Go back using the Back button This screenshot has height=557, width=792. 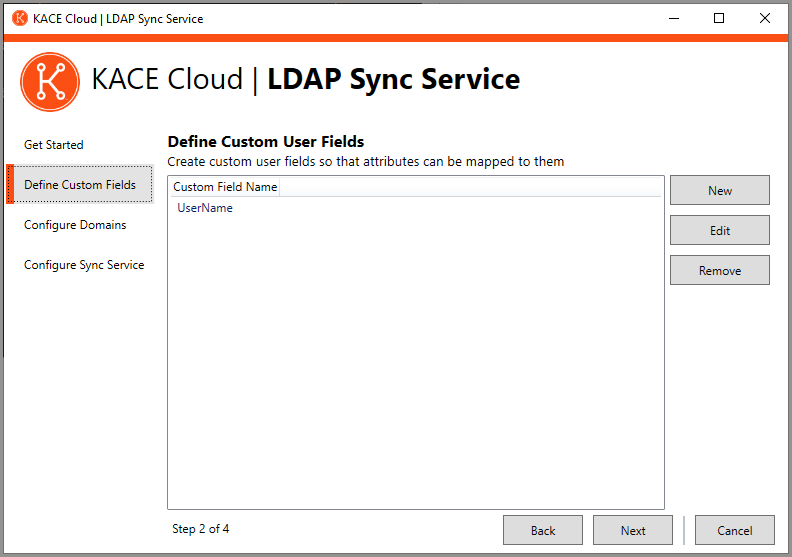(542, 531)
